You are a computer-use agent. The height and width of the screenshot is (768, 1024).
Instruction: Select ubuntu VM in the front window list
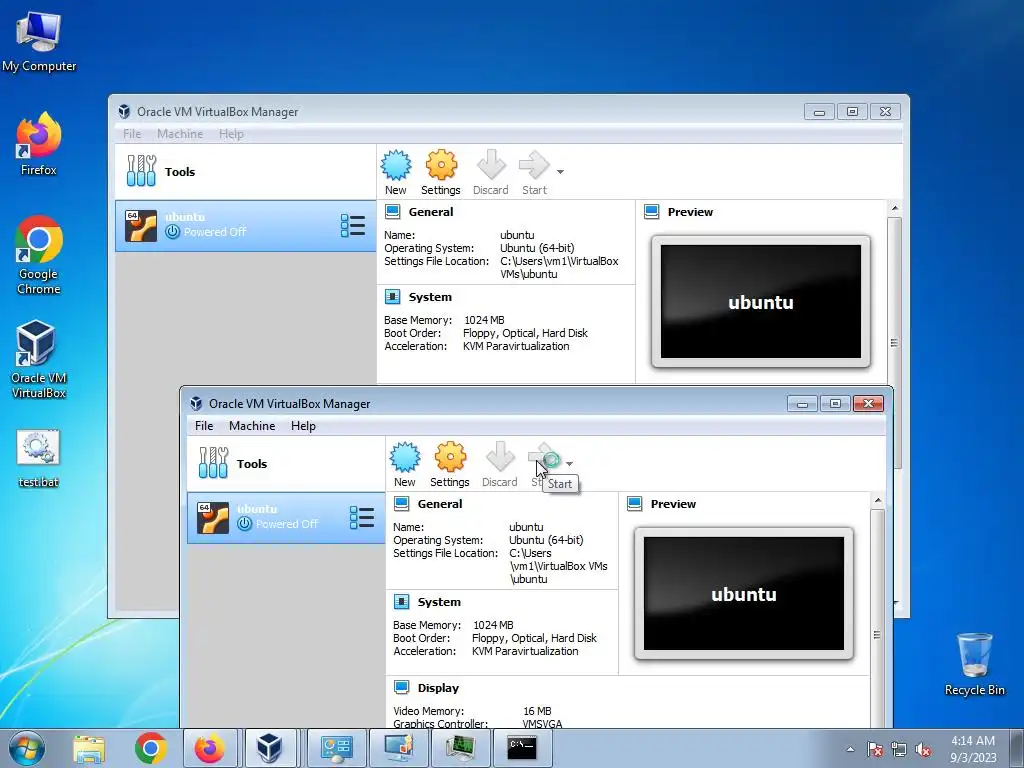(286, 518)
